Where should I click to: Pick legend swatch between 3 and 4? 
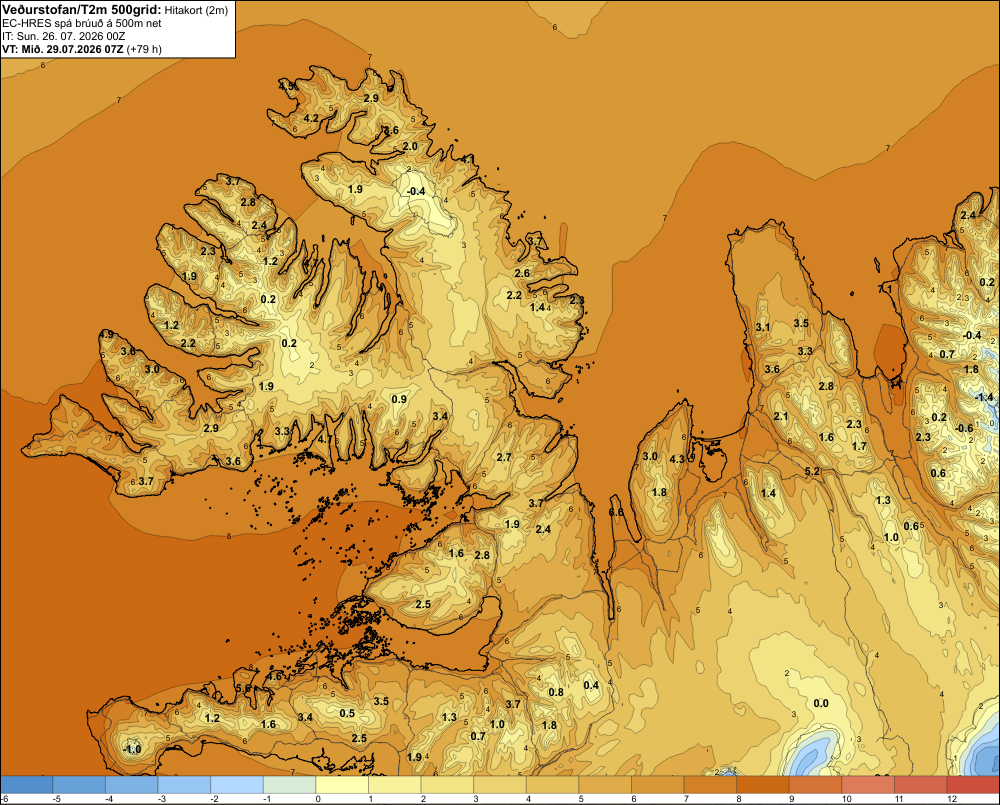(499, 784)
